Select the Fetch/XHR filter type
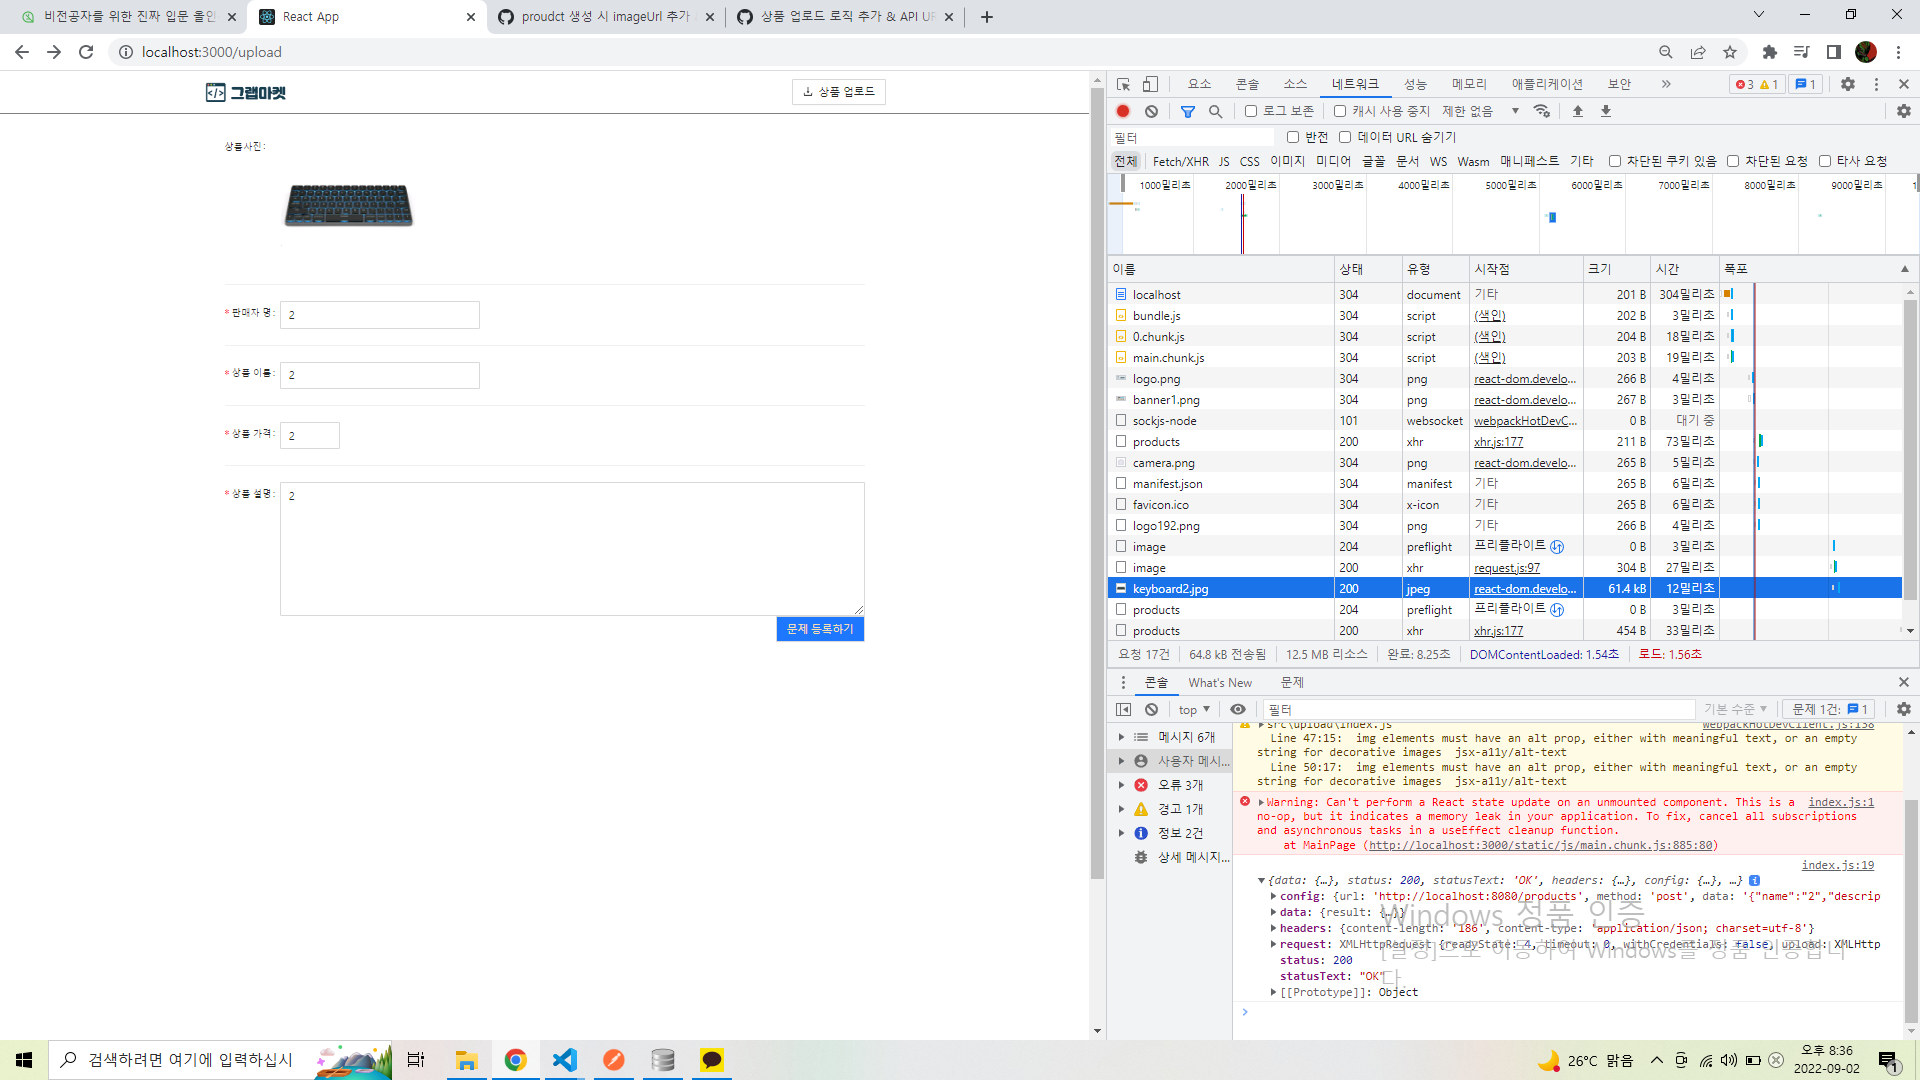The image size is (1920, 1080). click(x=1180, y=161)
